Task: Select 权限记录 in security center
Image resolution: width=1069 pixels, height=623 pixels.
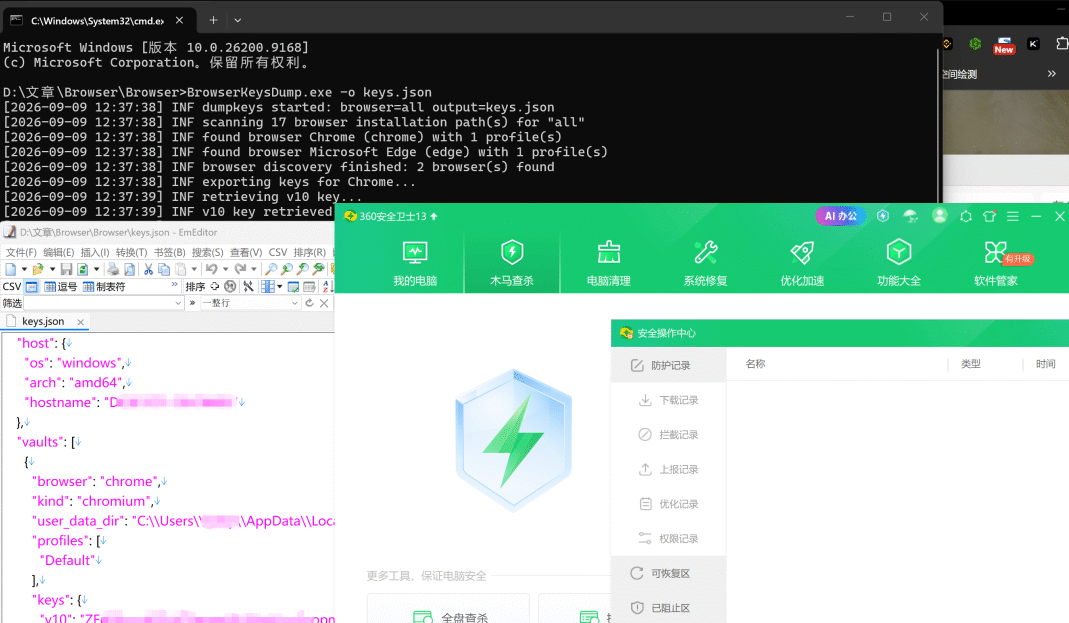Action: coord(668,538)
